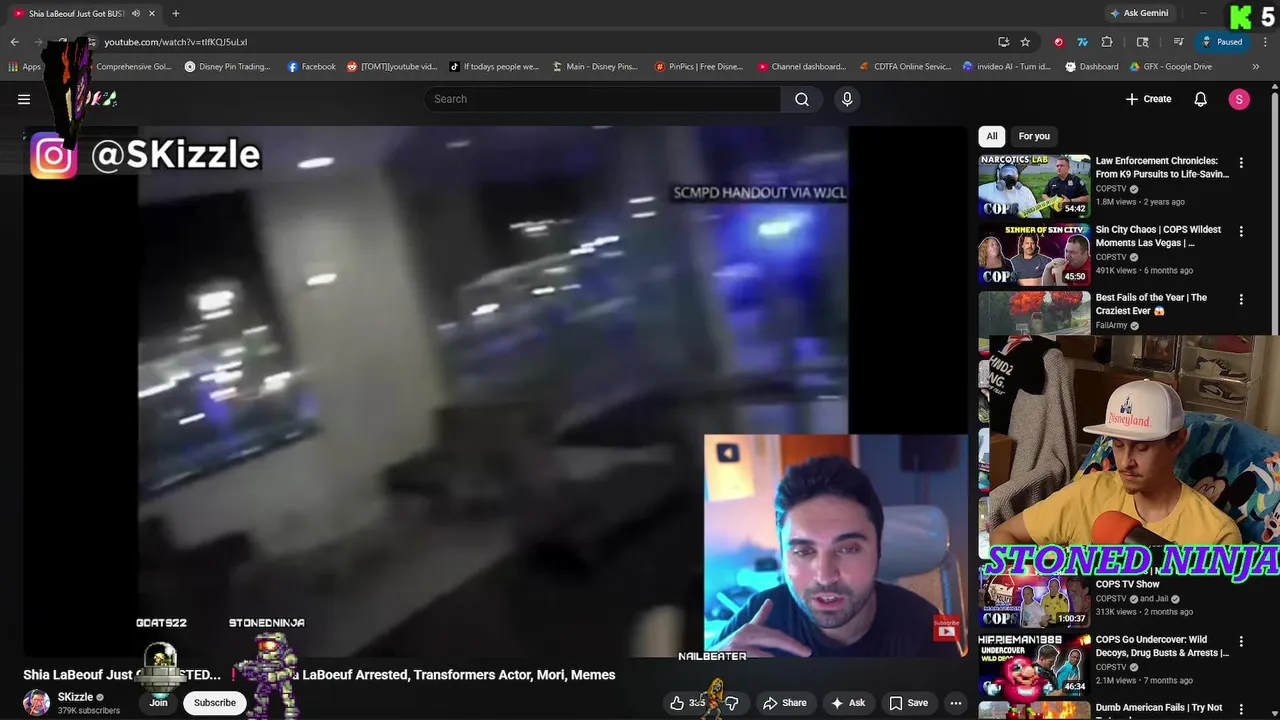The width and height of the screenshot is (1280, 720).
Task: Click the Ask Gemini button
Action: tap(1139, 13)
